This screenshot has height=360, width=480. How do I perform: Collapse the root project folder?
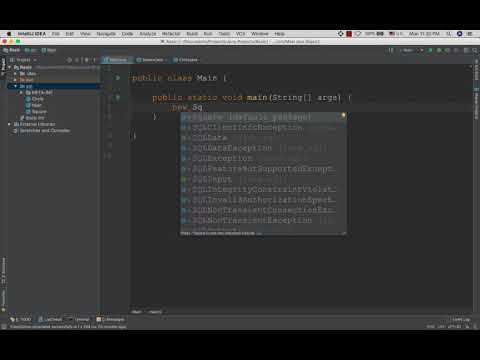[10, 67]
